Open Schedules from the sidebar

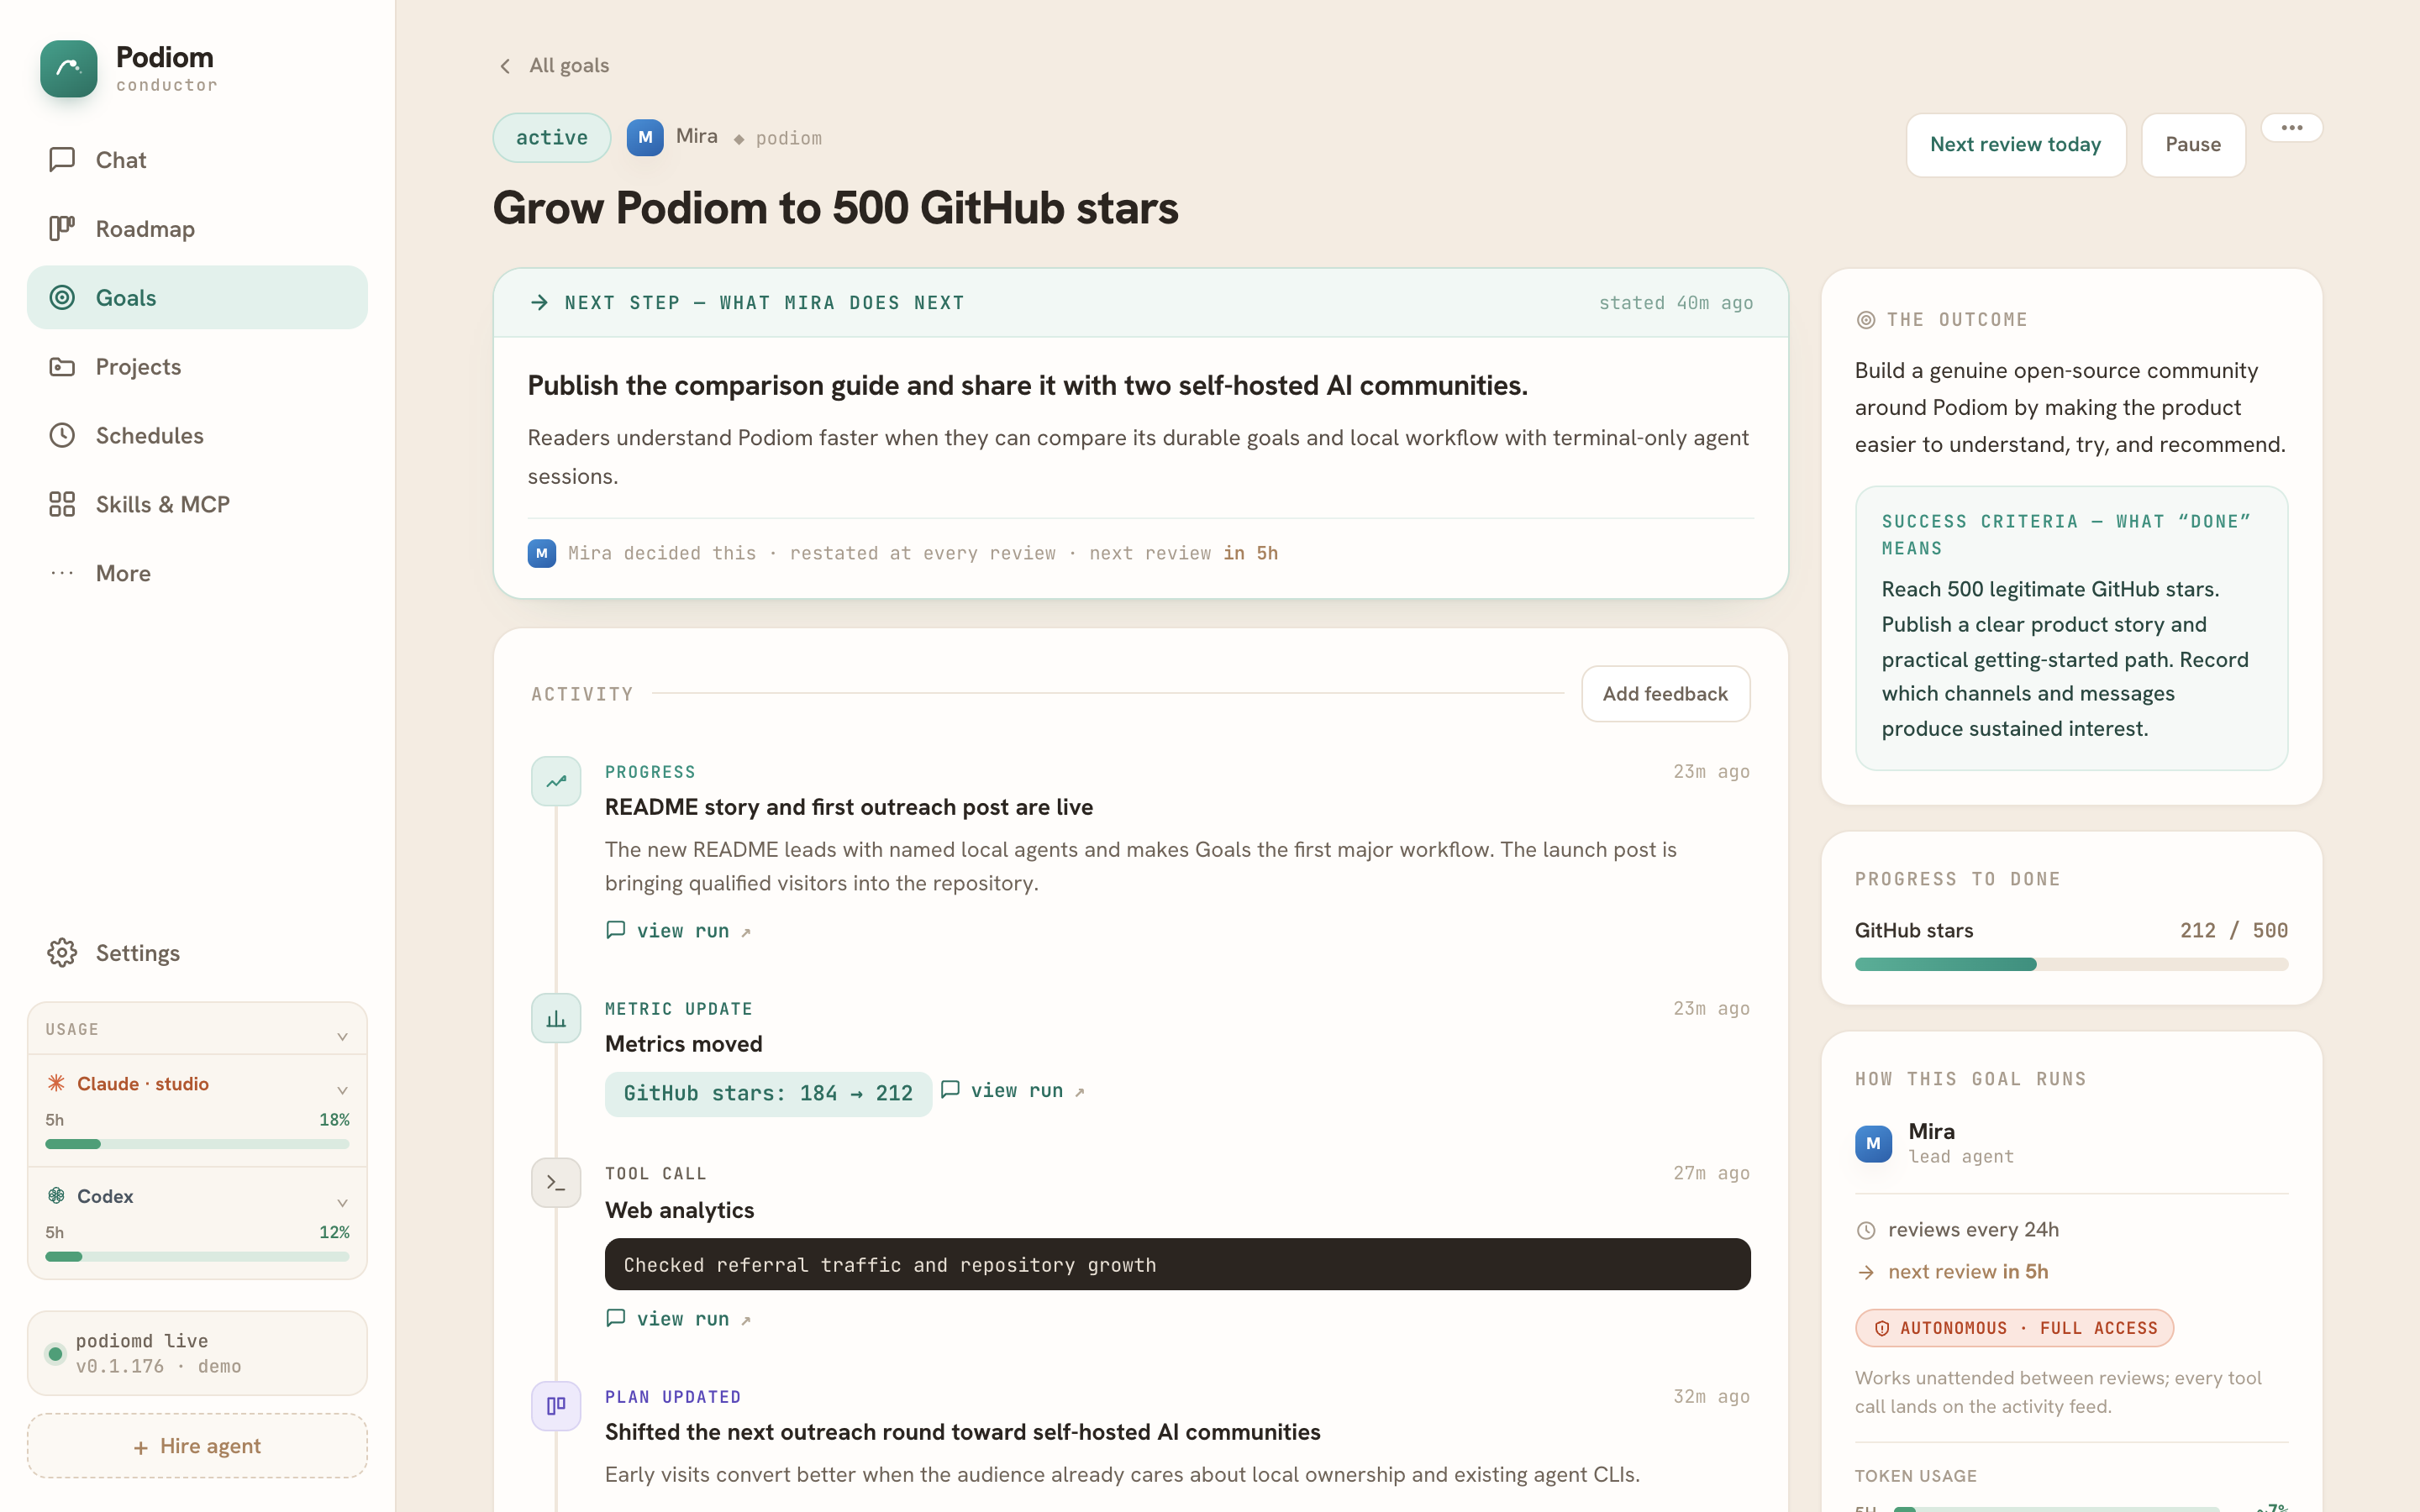pyautogui.click(x=197, y=436)
